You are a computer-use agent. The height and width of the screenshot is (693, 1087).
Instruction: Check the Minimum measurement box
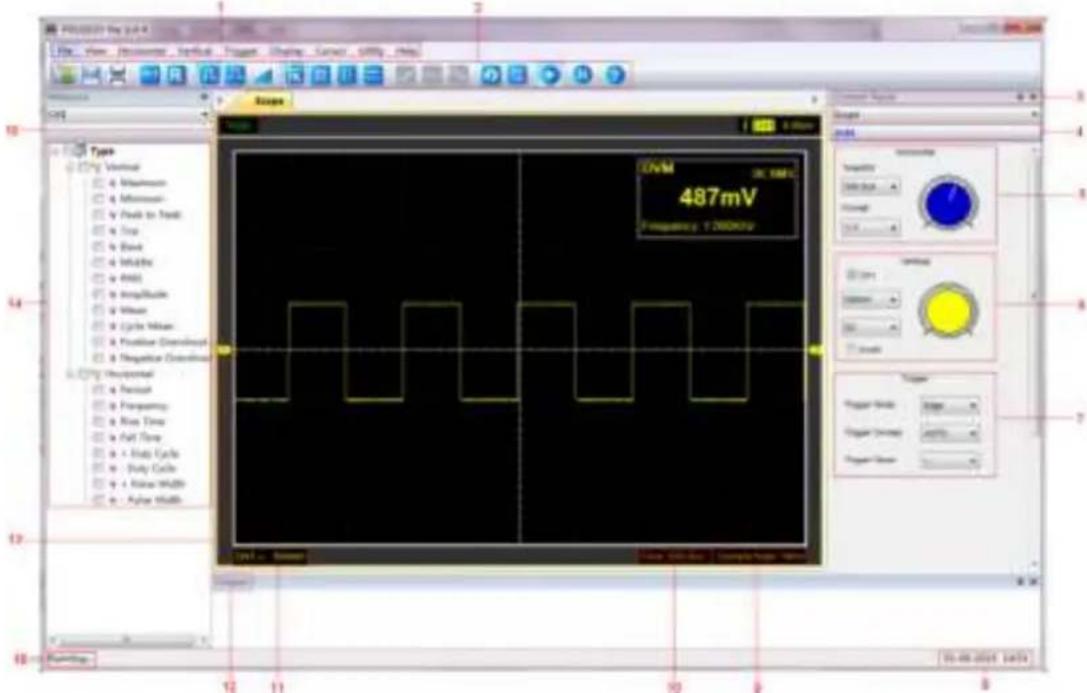pos(98,199)
